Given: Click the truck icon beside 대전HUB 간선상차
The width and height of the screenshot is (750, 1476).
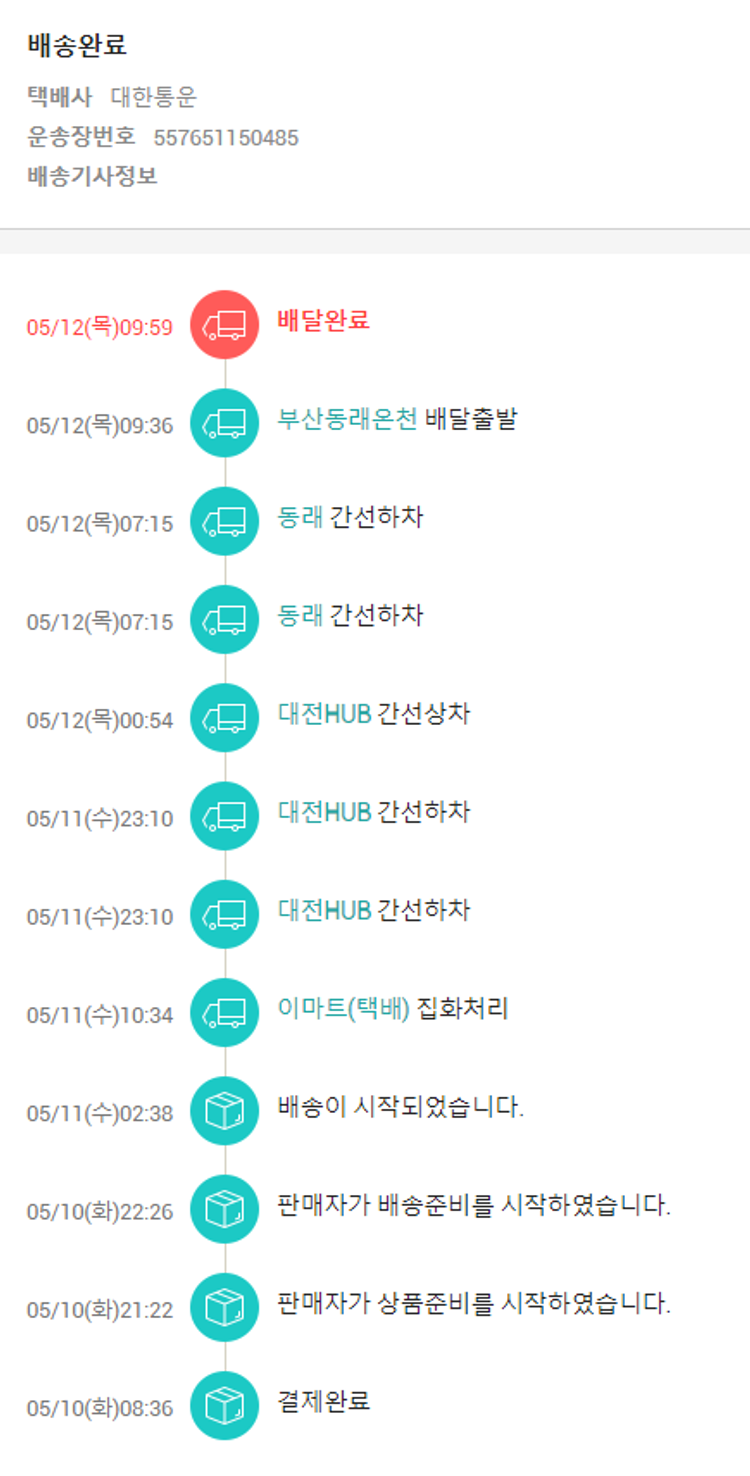Looking at the screenshot, I should [224, 718].
